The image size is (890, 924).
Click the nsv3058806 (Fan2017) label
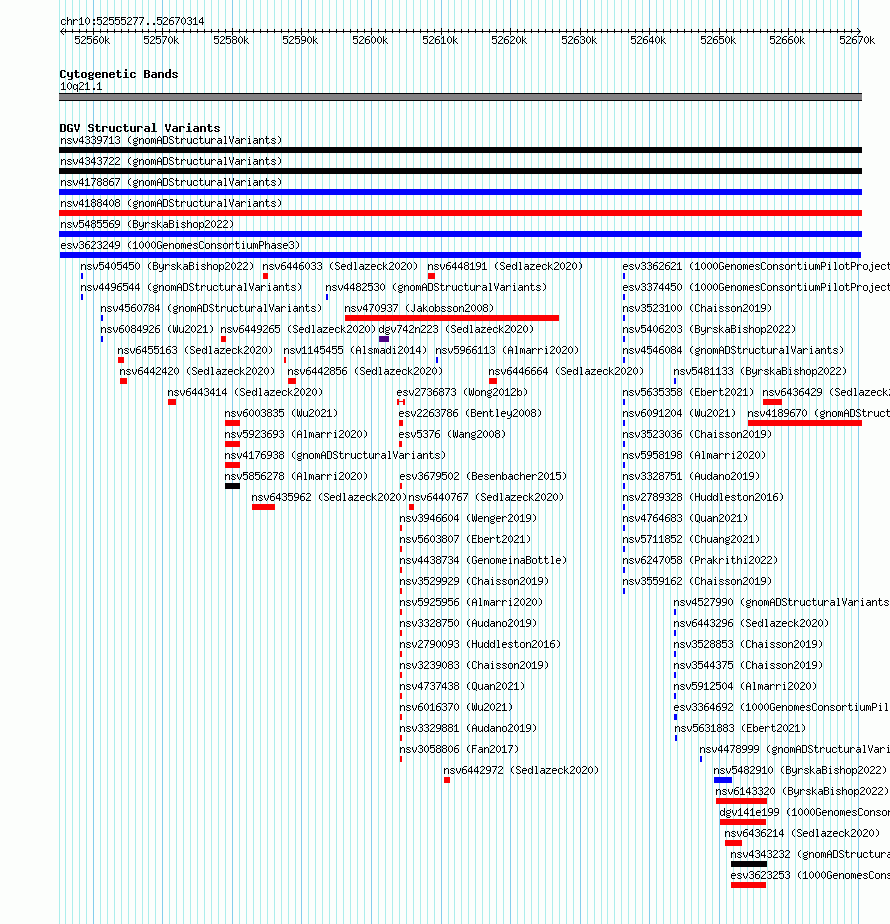point(459,750)
